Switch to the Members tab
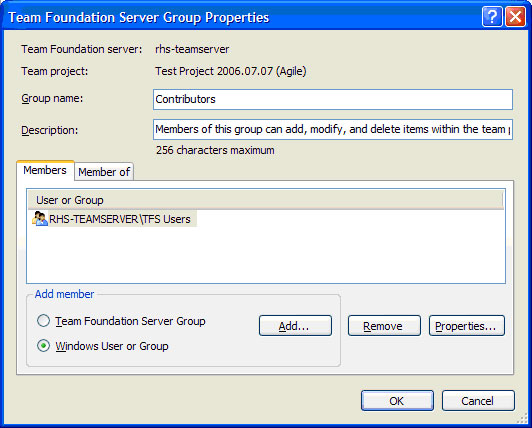The height and width of the screenshot is (428, 532). [x=45, y=170]
